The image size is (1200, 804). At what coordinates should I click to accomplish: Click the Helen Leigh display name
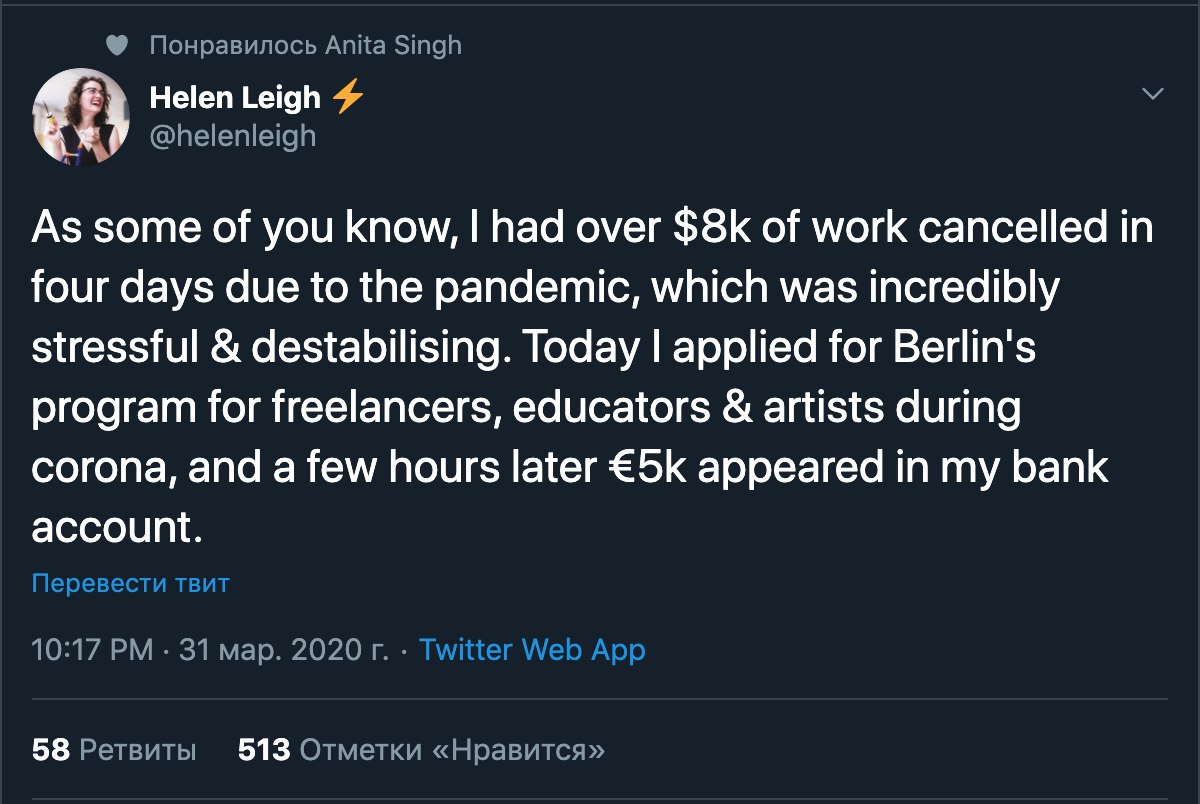point(235,98)
